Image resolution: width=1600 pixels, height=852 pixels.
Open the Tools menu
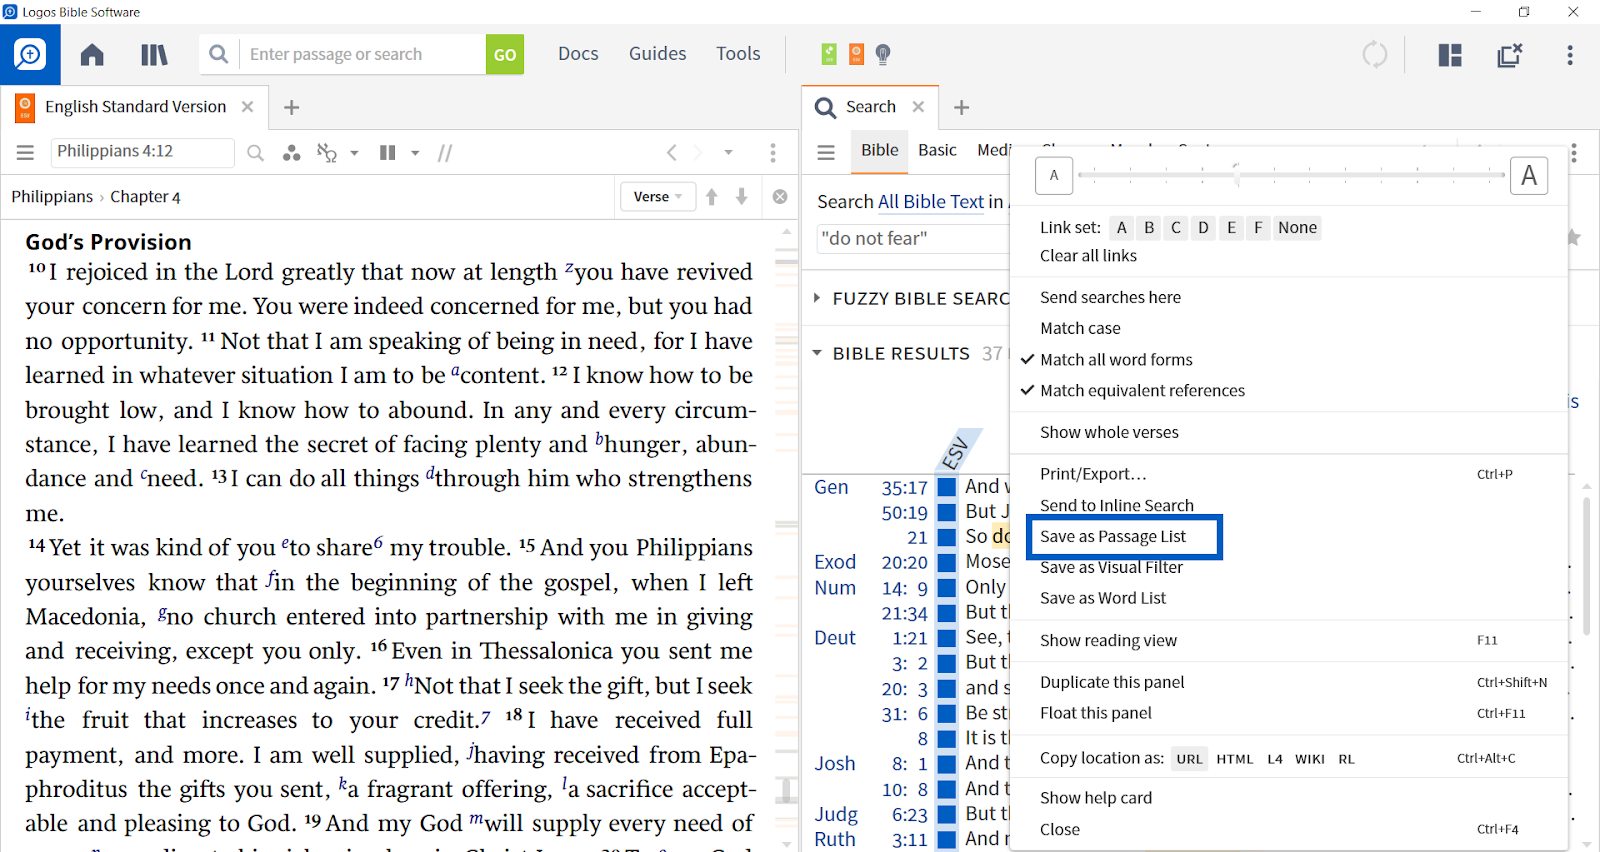[x=738, y=54]
